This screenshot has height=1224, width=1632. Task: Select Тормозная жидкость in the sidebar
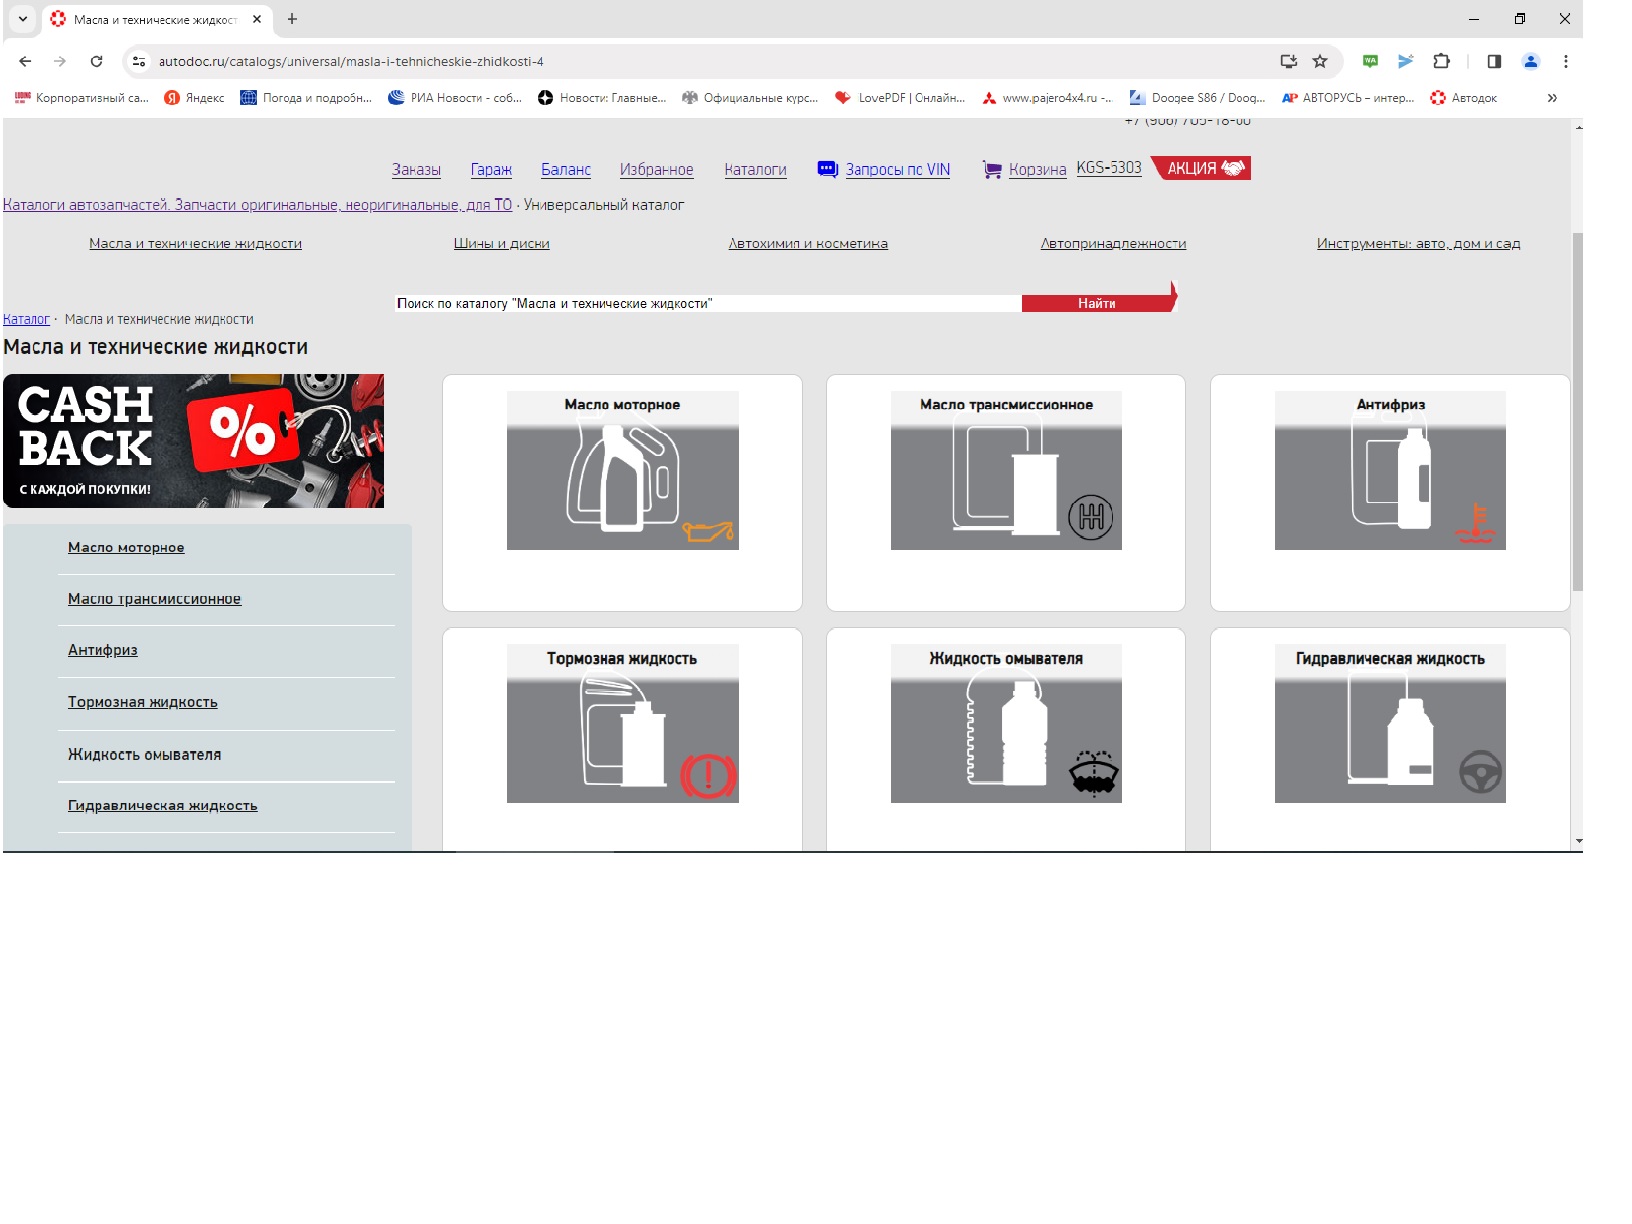tap(143, 702)
